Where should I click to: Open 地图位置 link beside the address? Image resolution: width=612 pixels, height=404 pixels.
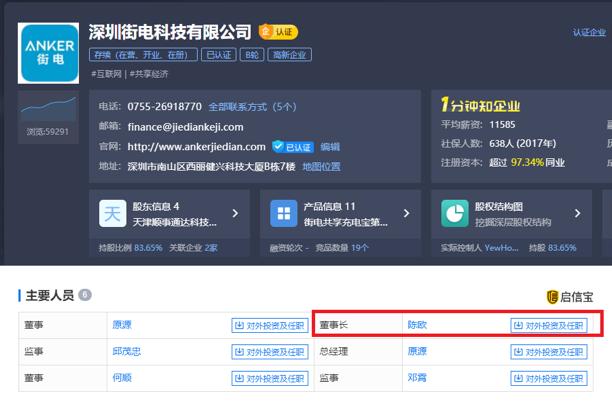322,167
